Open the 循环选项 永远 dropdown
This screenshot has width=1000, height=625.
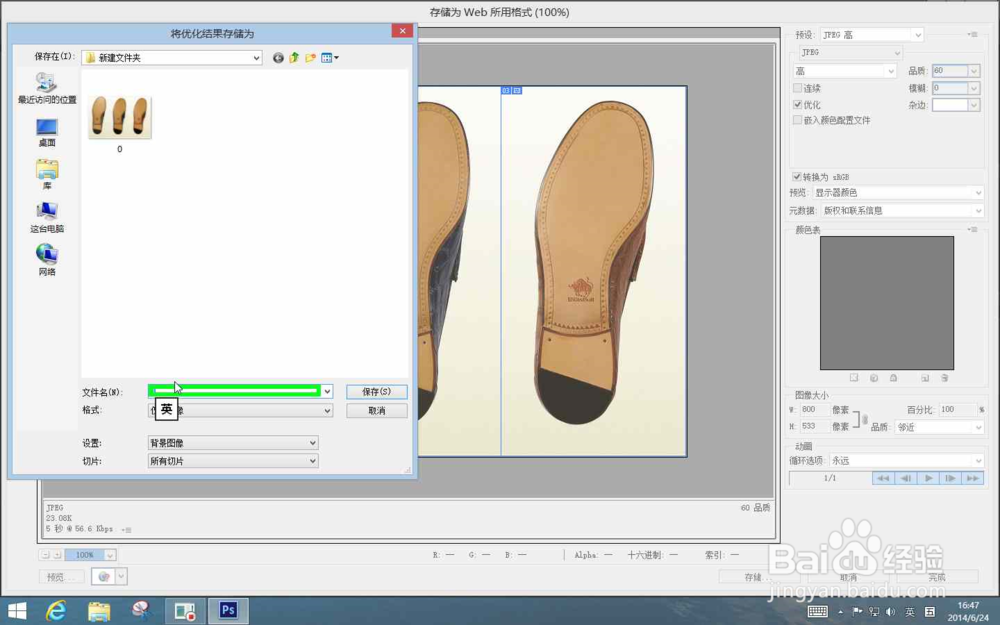pyautogui.click(x=906, y=460)
